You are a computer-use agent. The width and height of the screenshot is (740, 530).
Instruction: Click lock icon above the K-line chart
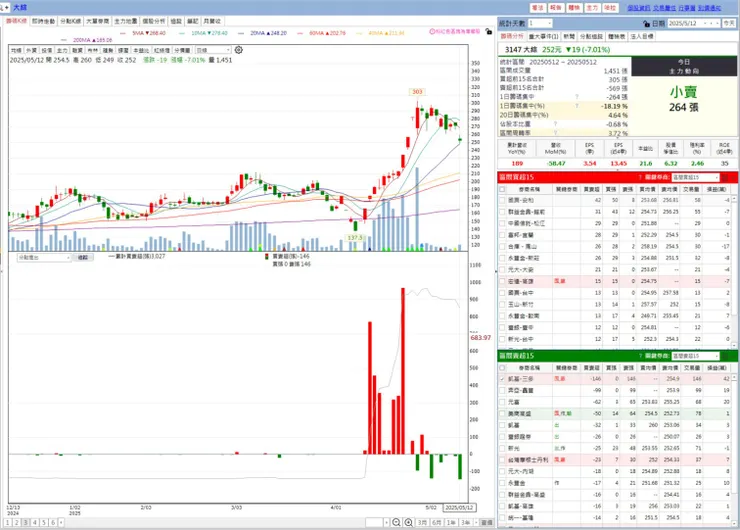[488, 32]
